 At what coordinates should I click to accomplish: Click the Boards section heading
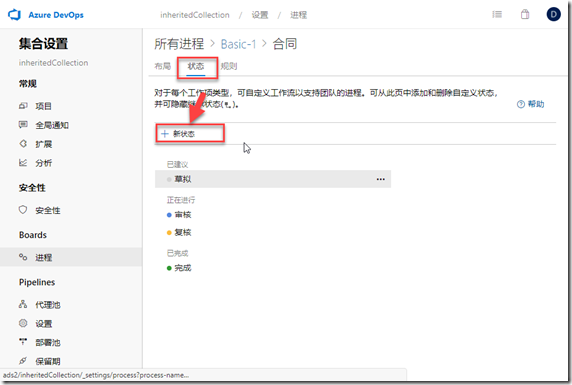[x=33, y=235]
